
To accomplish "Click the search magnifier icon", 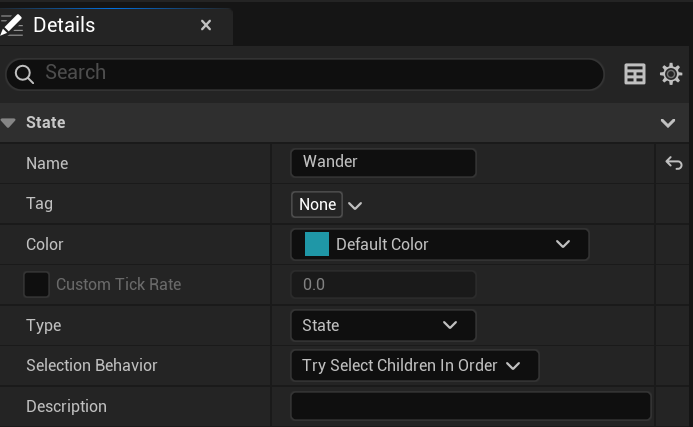I will 24,74.
